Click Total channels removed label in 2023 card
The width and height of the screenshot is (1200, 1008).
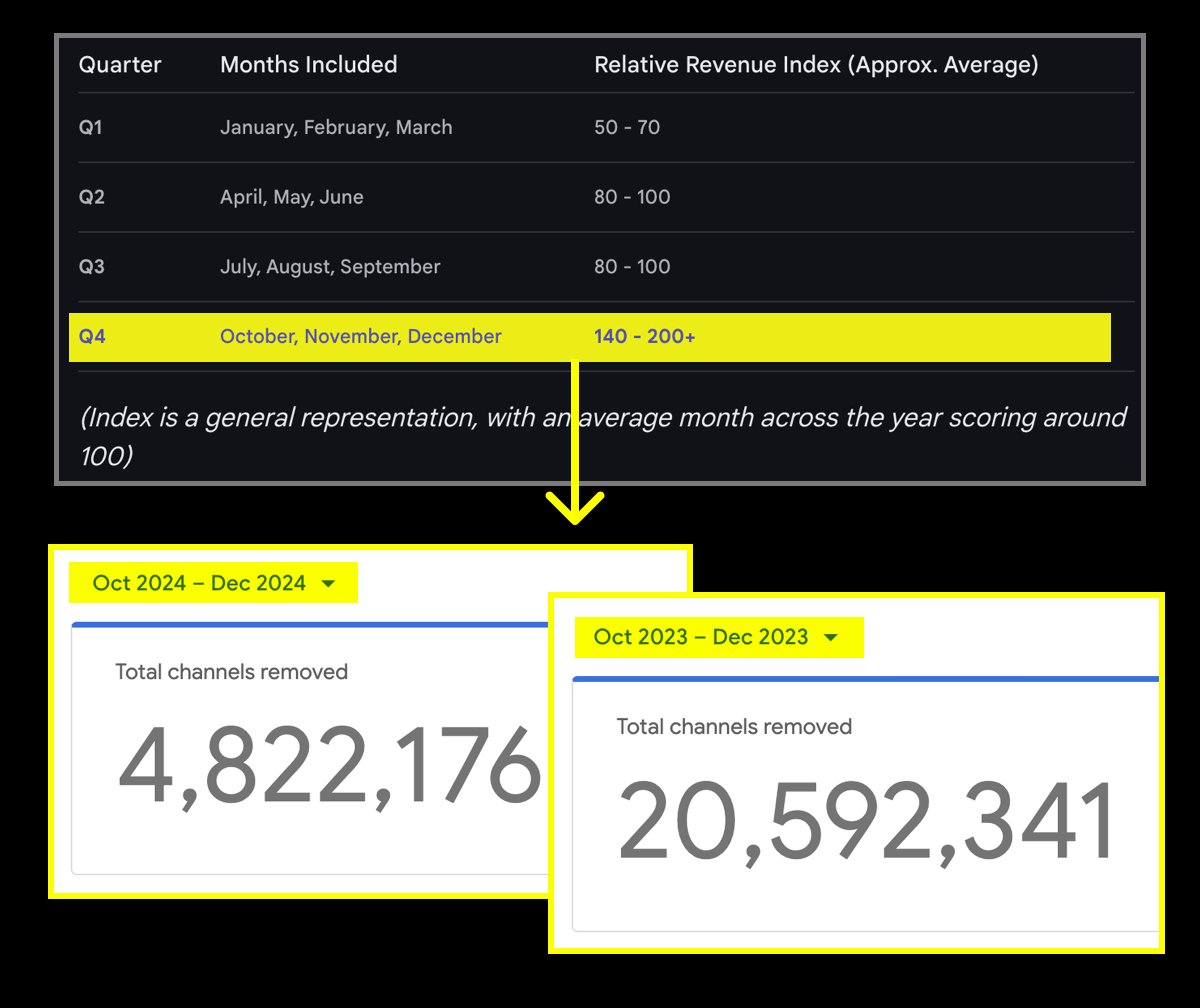pyautogui.click(x=734, y=727)
